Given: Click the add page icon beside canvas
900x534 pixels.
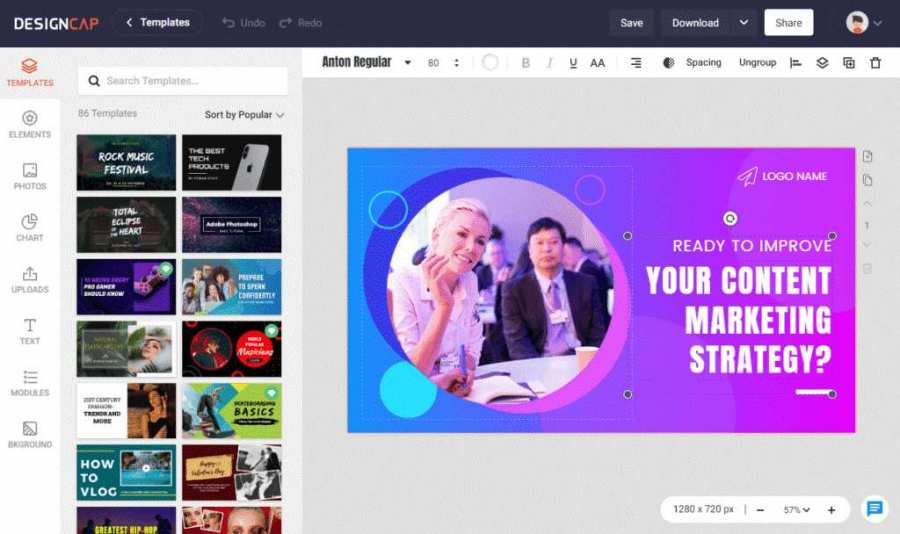Looking at the screenshot, I should [x=867, y=156].
